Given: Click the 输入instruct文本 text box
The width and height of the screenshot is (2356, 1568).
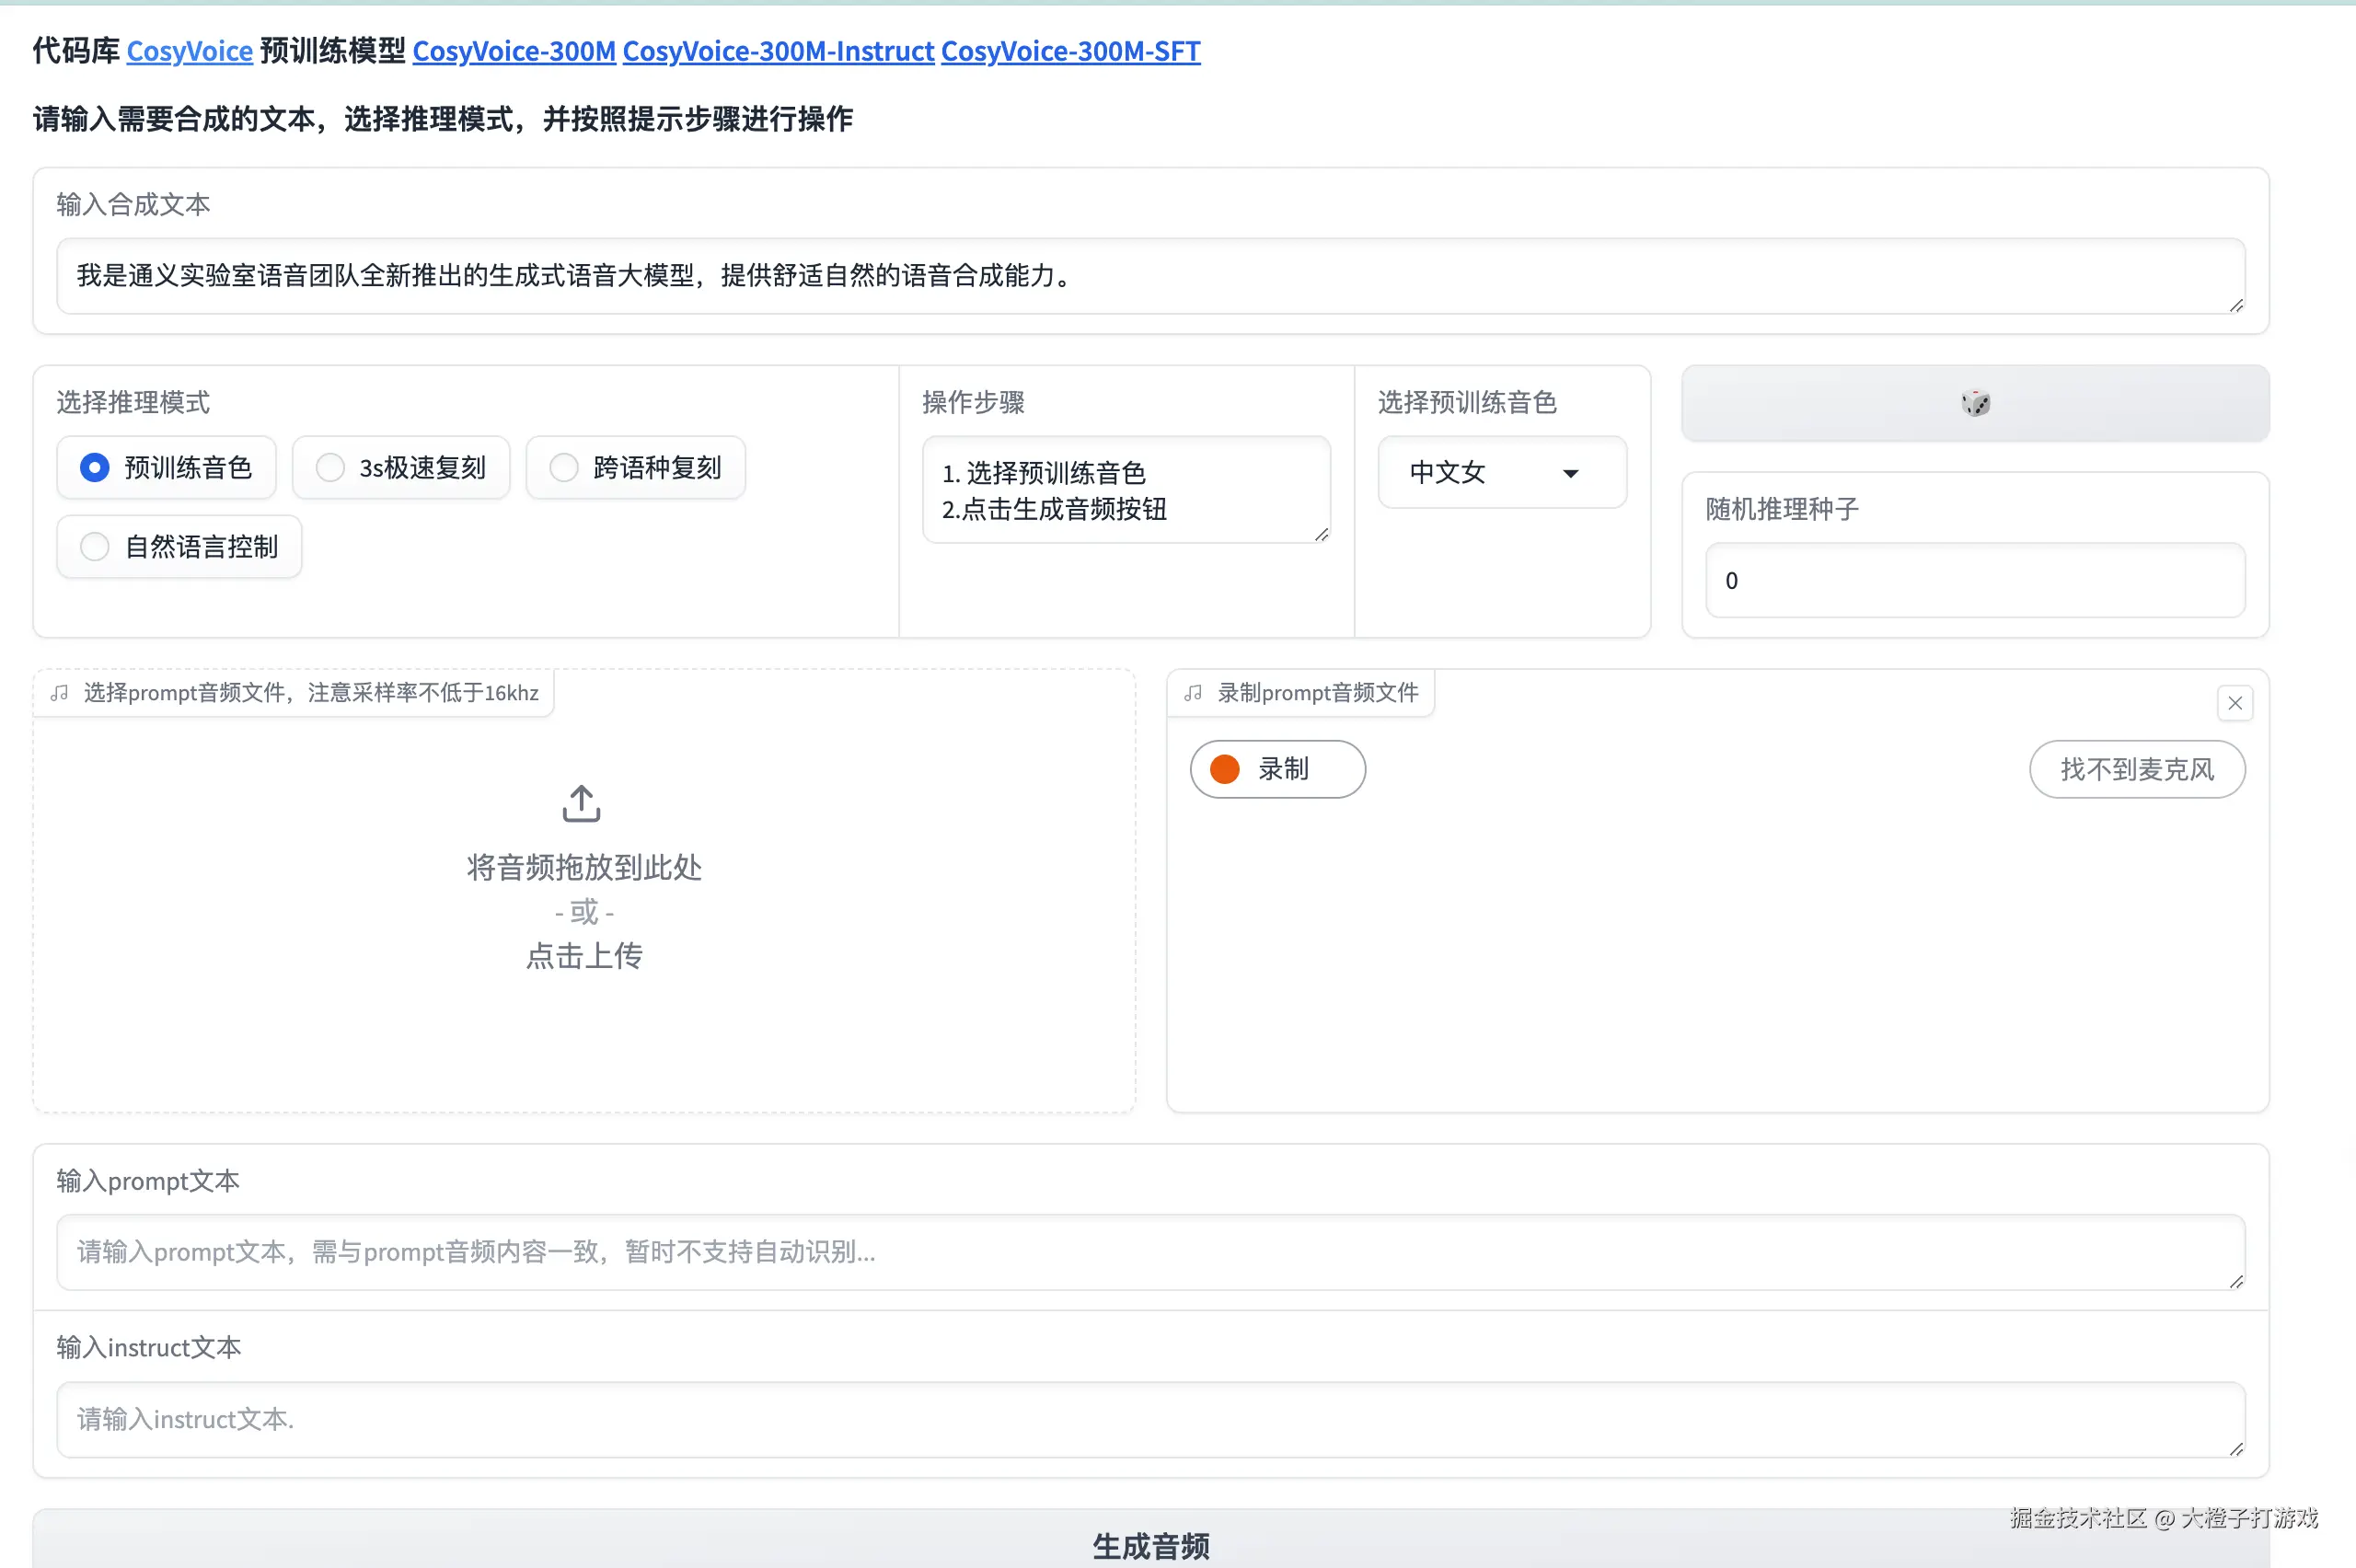Looking at the screenshot, I should [1150, 1419].
